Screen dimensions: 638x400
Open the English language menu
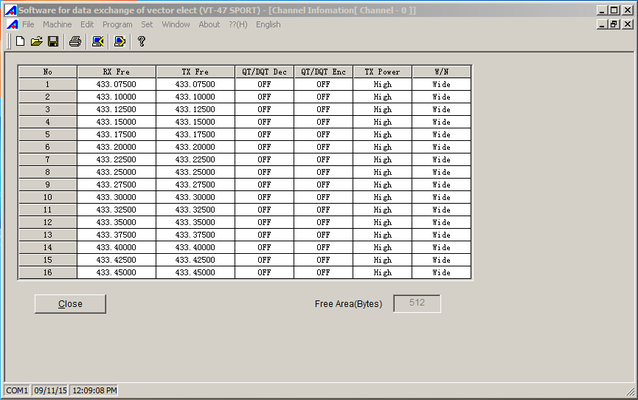(268, 24)
